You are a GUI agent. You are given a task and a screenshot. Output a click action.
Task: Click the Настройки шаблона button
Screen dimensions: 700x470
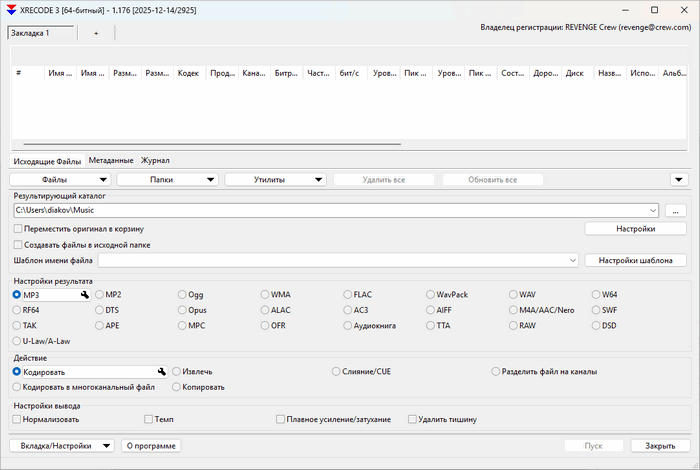(x=635, y=260)
